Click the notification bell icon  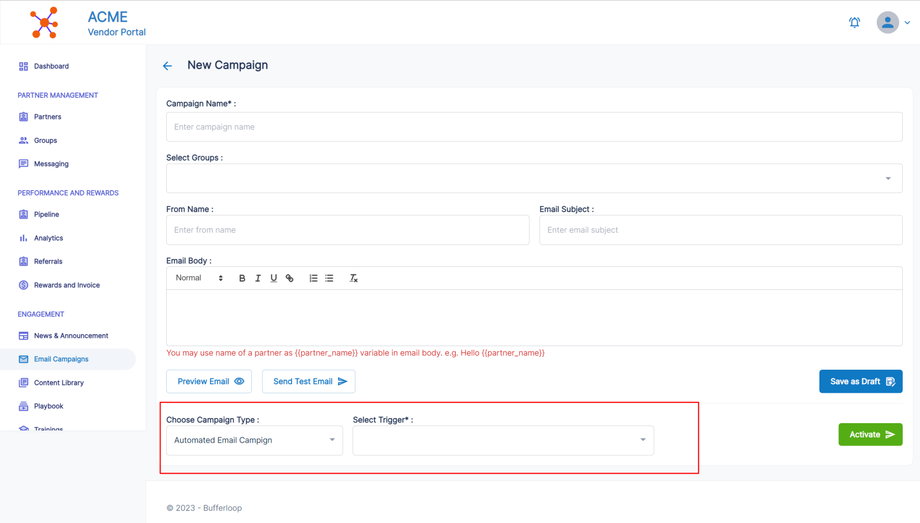click(x=854, y=22)
